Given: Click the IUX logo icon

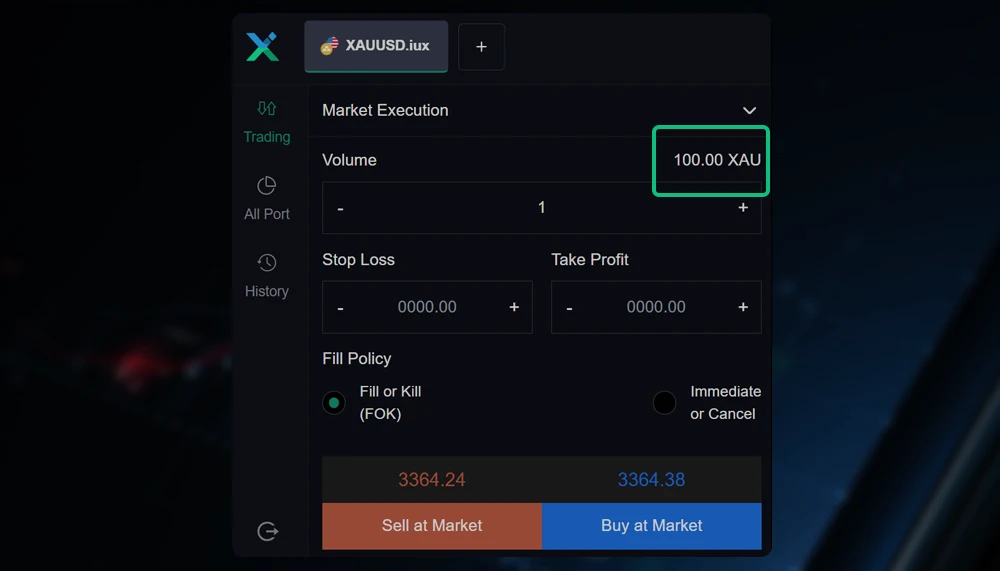Looking at the screenshot, I should (x=262, y=47).
